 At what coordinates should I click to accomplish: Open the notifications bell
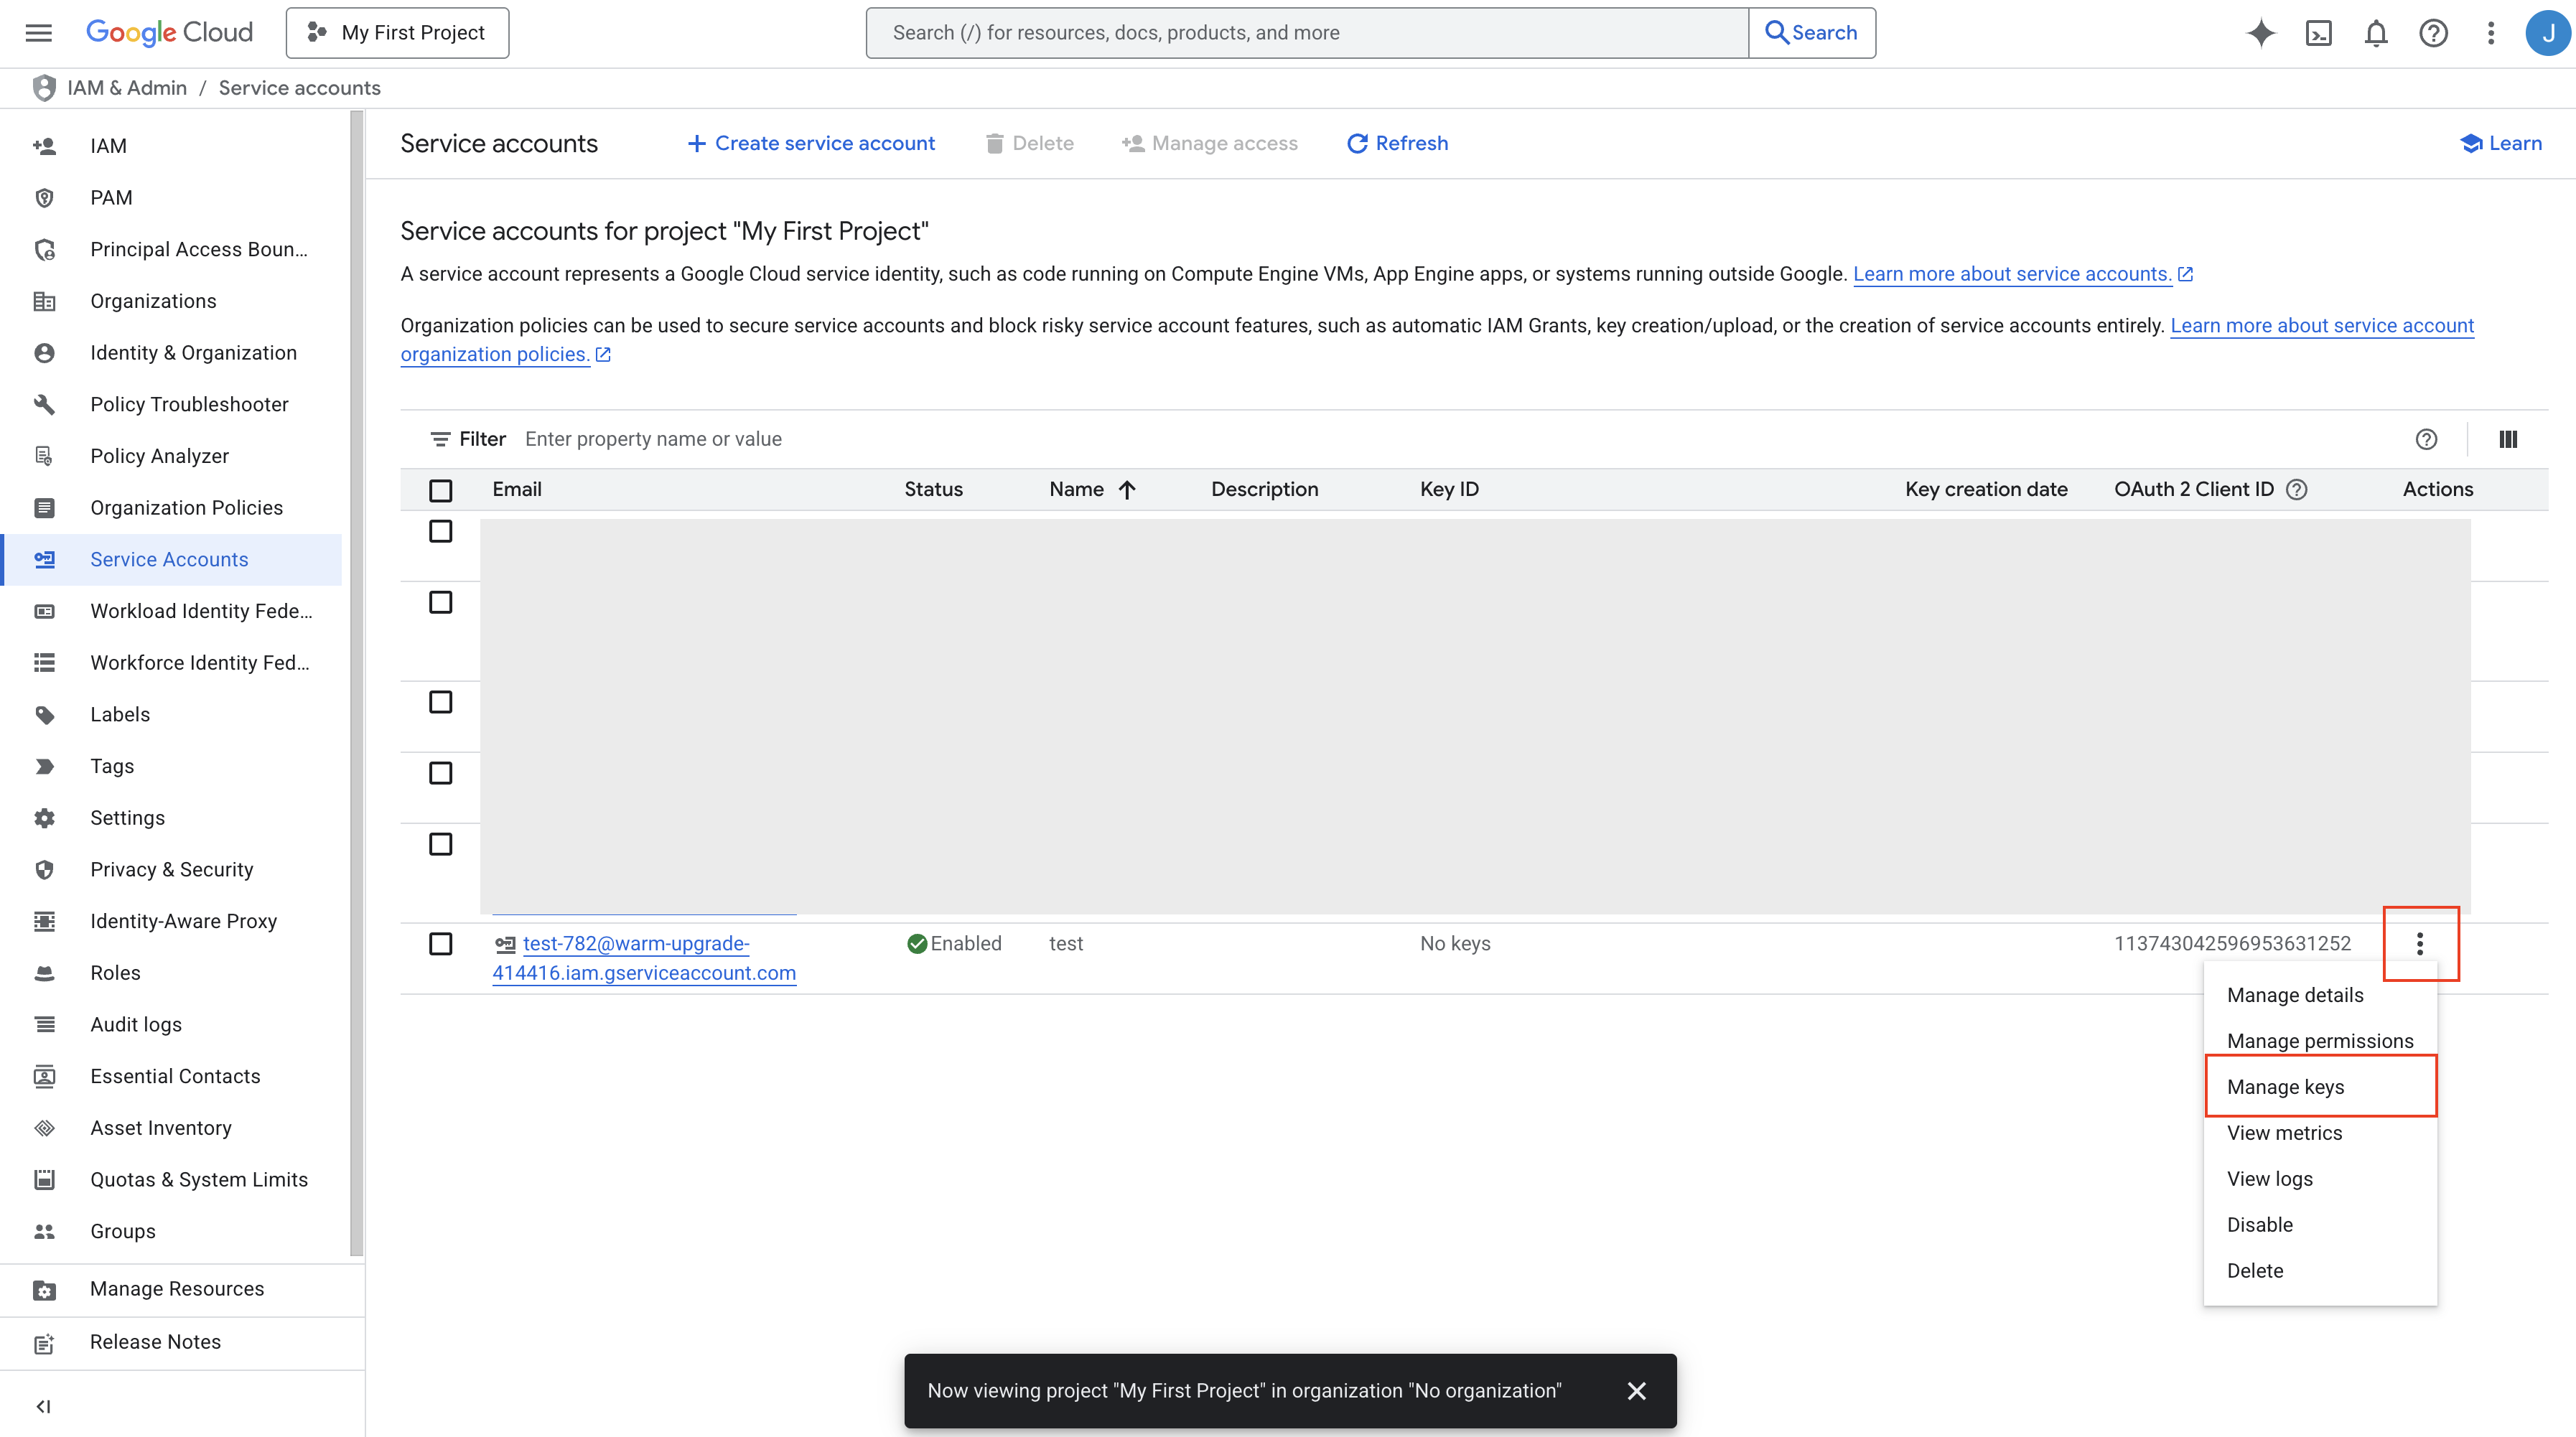2376,33
